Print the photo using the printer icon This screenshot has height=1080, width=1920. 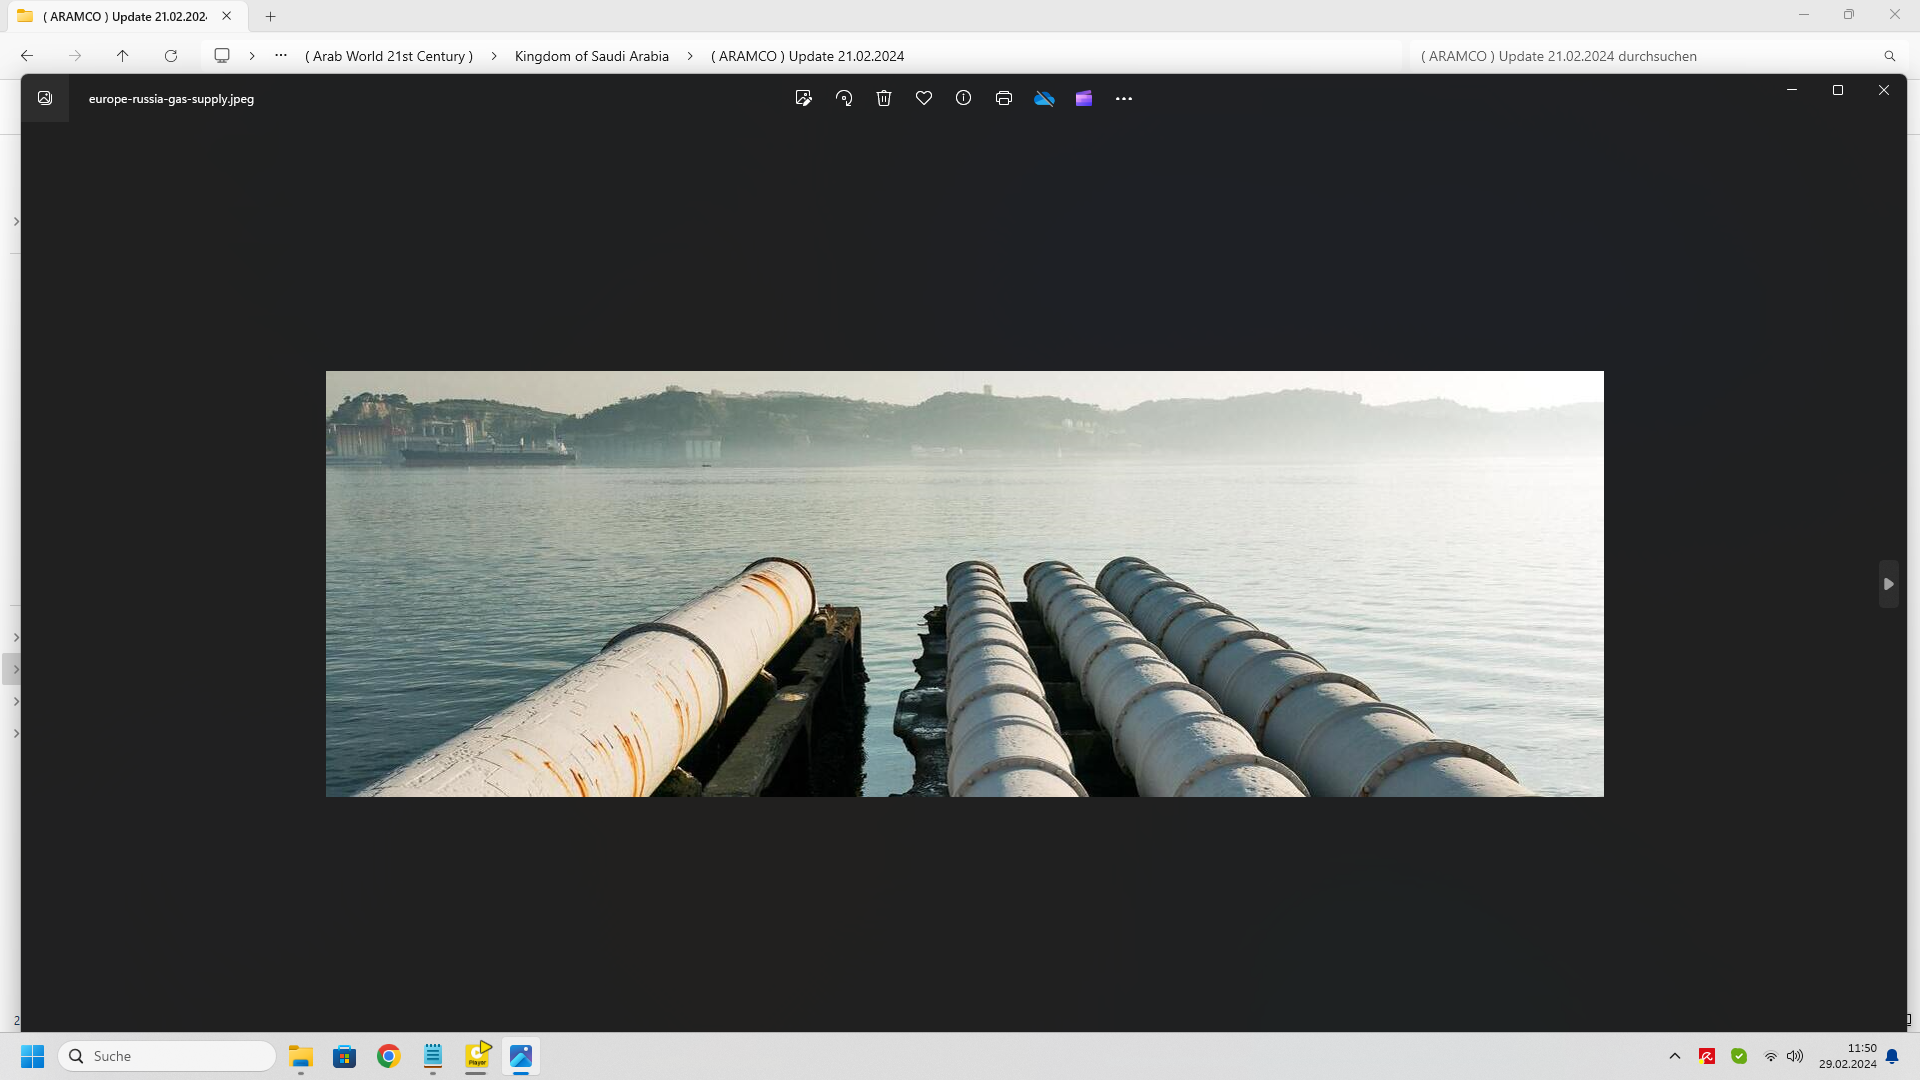pyautogui.click(x=1004, y=98)
